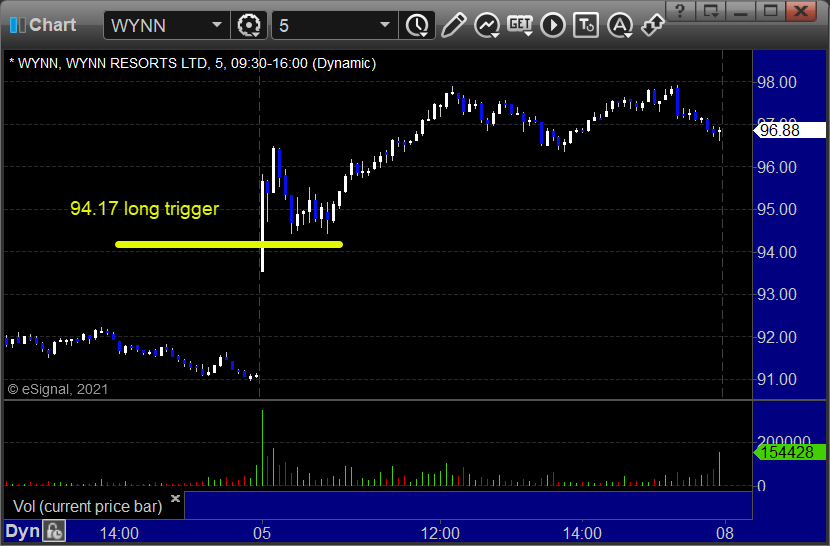Screen dimensions: 830x546
Task: Click the '94.17 long trigger' annotation text
Action: click(145, 208)
